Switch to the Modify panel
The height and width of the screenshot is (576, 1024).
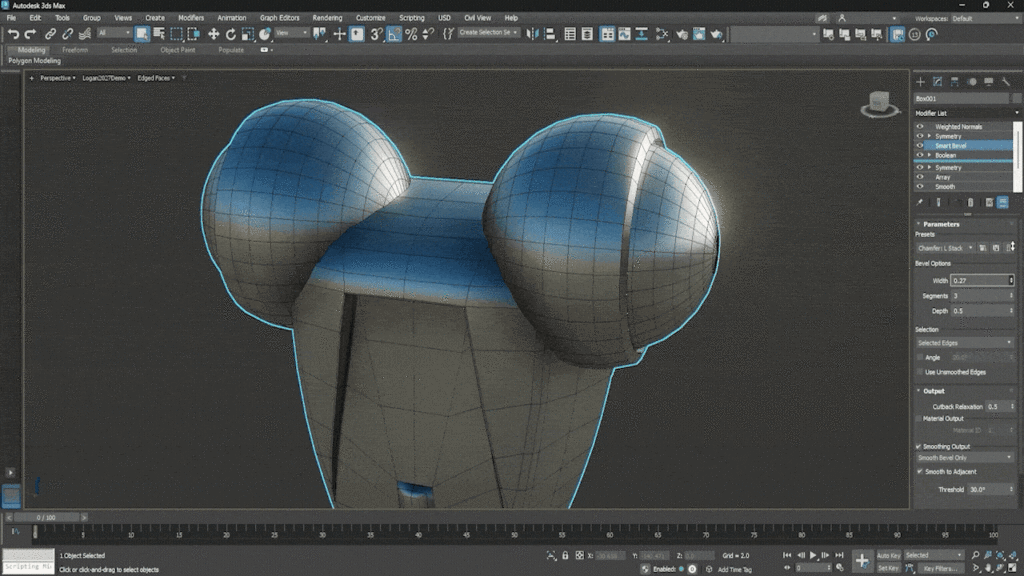[x=937, y=81]
